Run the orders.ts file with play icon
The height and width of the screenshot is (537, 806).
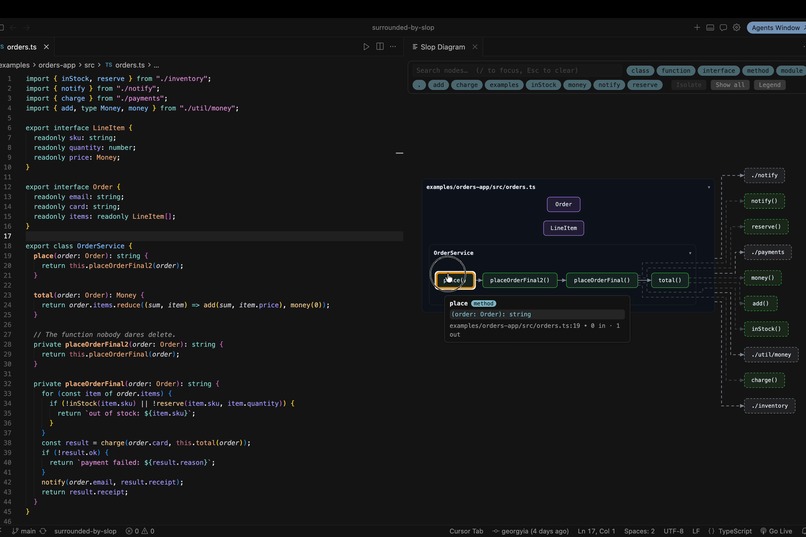click(x=366, y=47)
